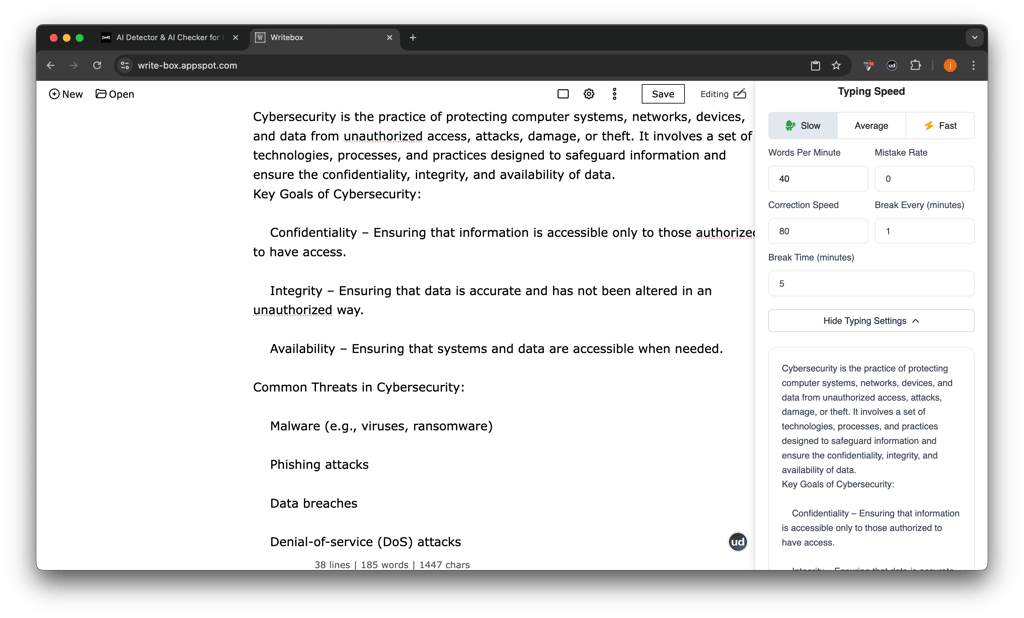Image resolution: width=1024 pixels, height=618 pixels.
Task: Open Writebox settings gear
Action: coord(589,94)
